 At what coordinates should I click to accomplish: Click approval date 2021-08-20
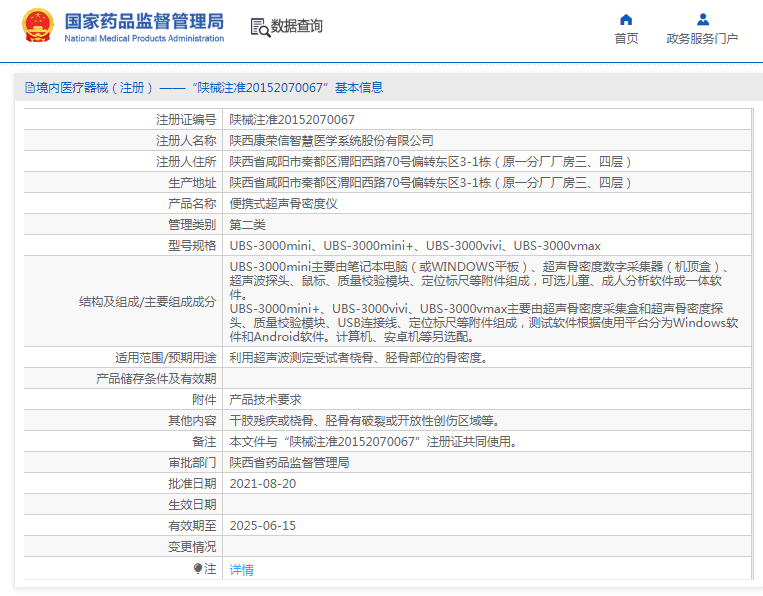click(x=263, y=484)
